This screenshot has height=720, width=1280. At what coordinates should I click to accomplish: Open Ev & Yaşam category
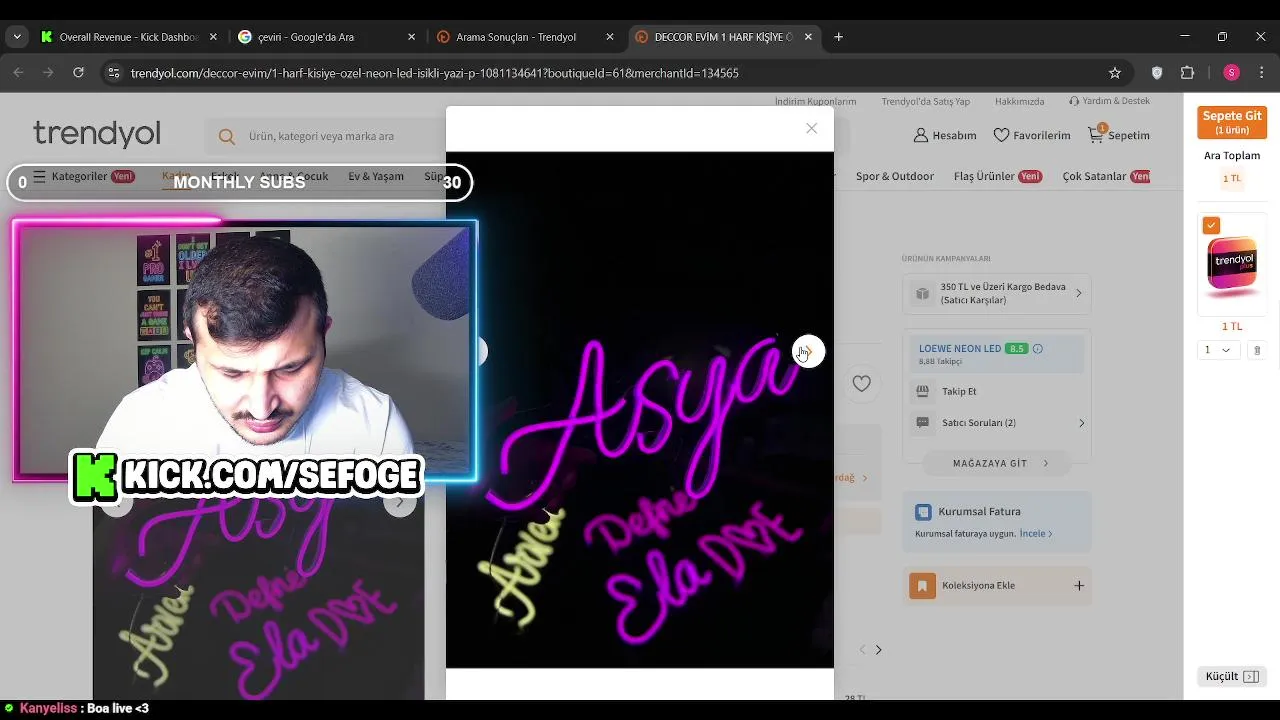[376, 176]
